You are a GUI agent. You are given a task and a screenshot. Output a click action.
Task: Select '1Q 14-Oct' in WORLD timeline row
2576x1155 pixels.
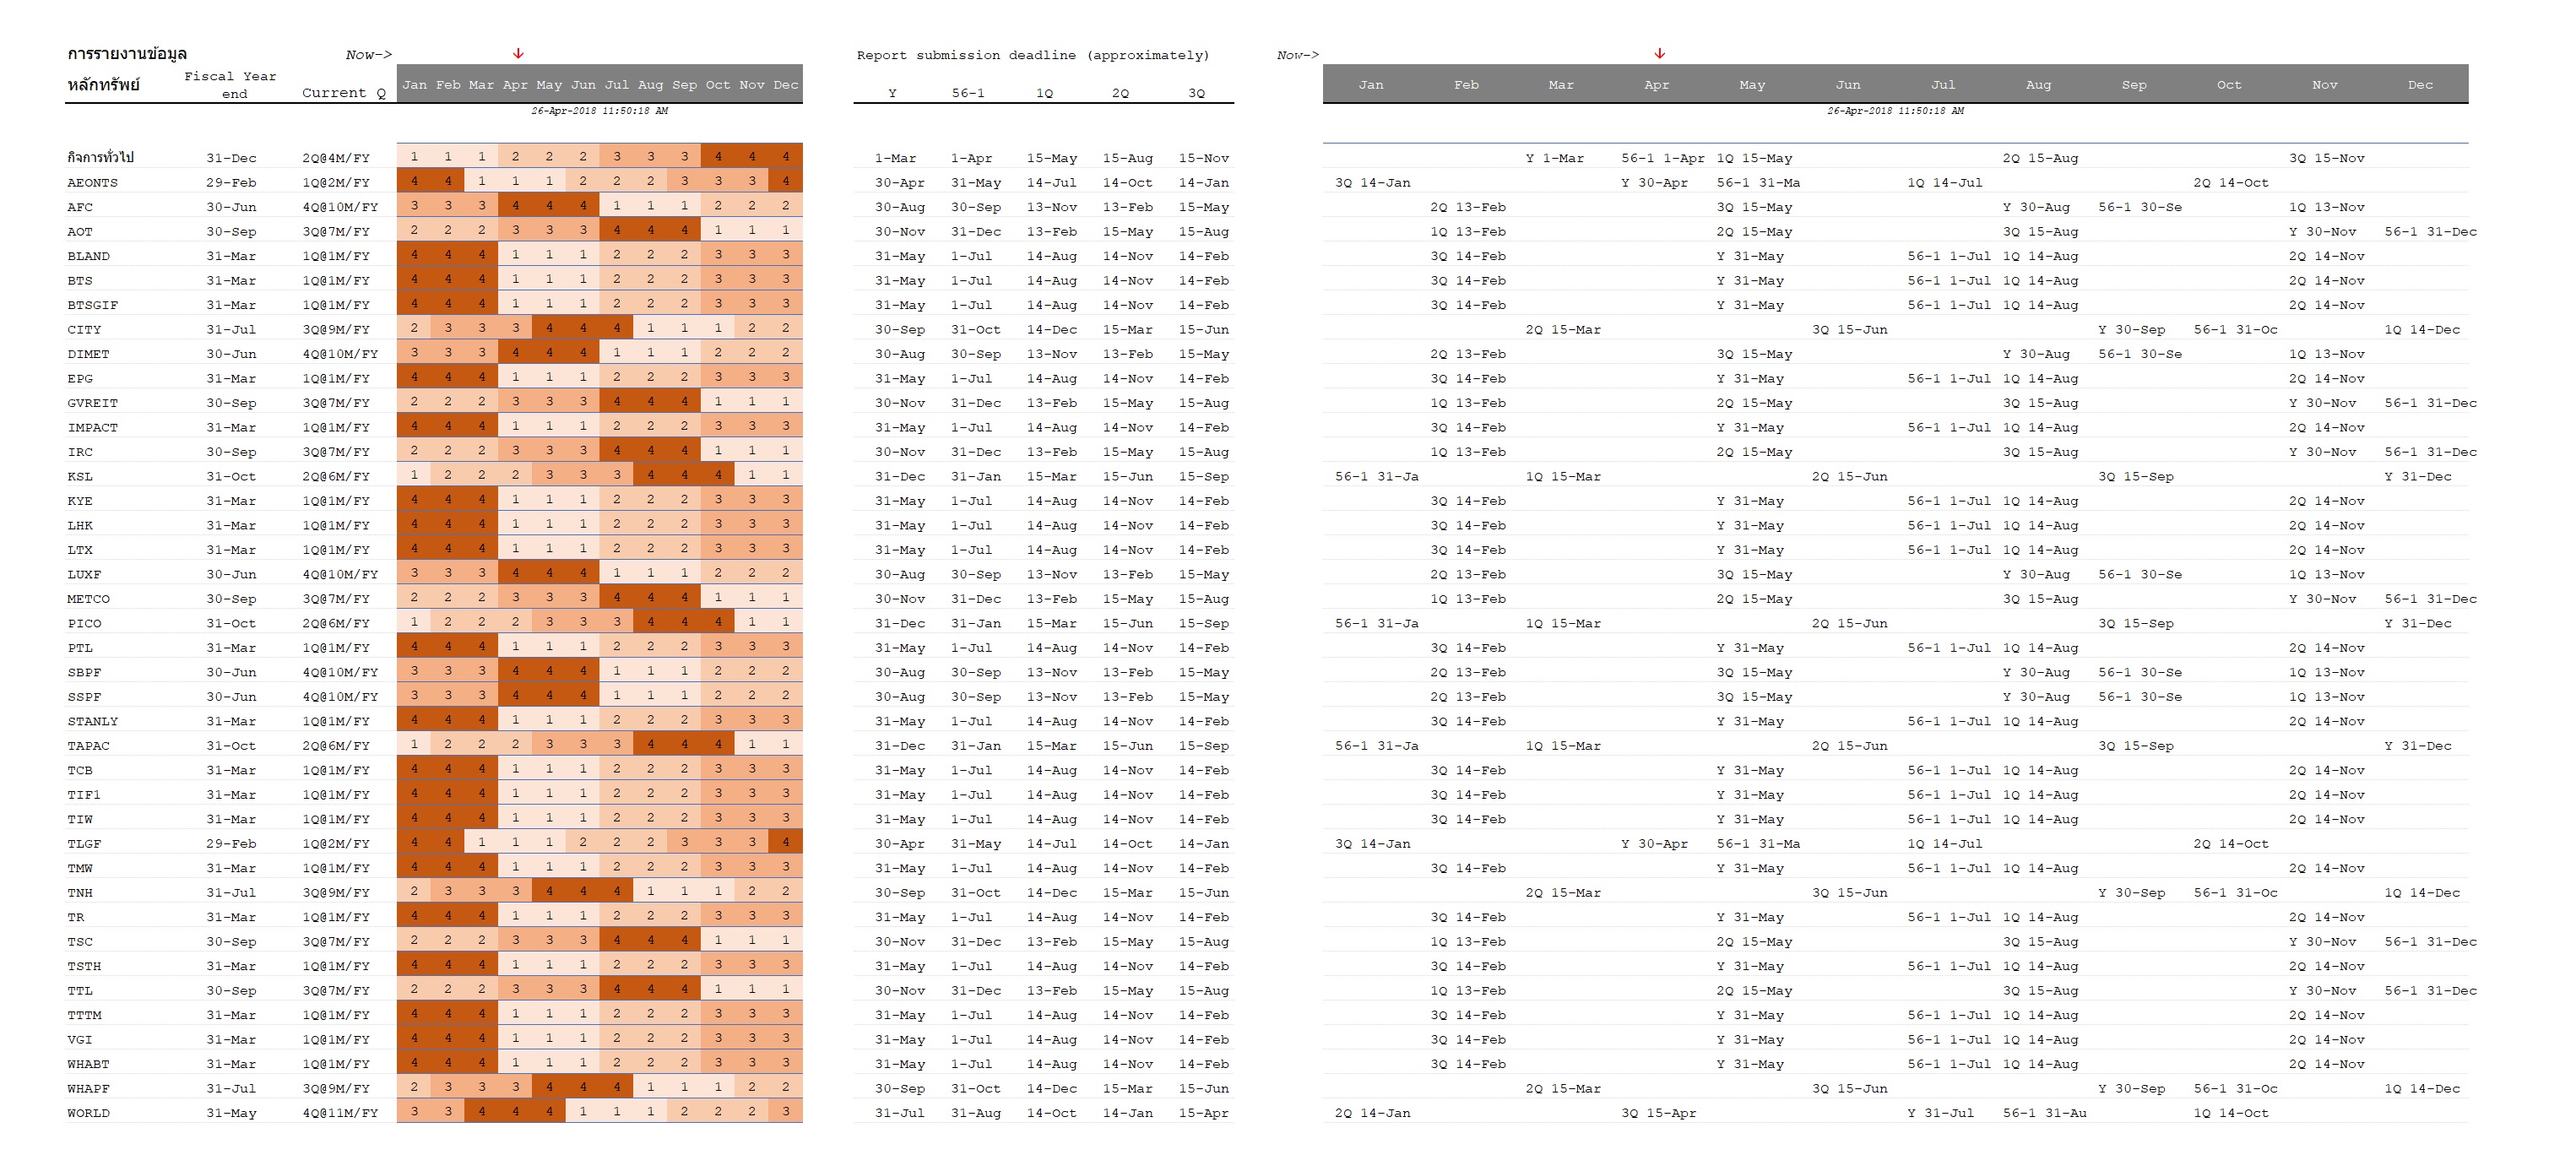2231,1114
